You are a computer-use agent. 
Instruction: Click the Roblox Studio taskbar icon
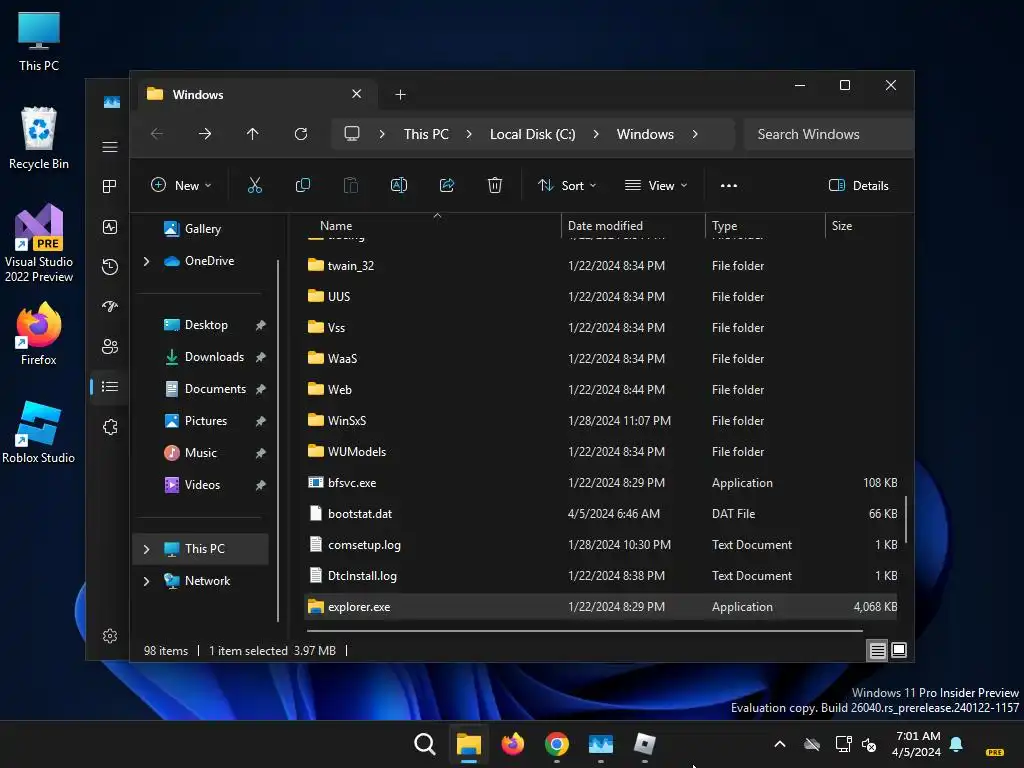tap(645, 744)
